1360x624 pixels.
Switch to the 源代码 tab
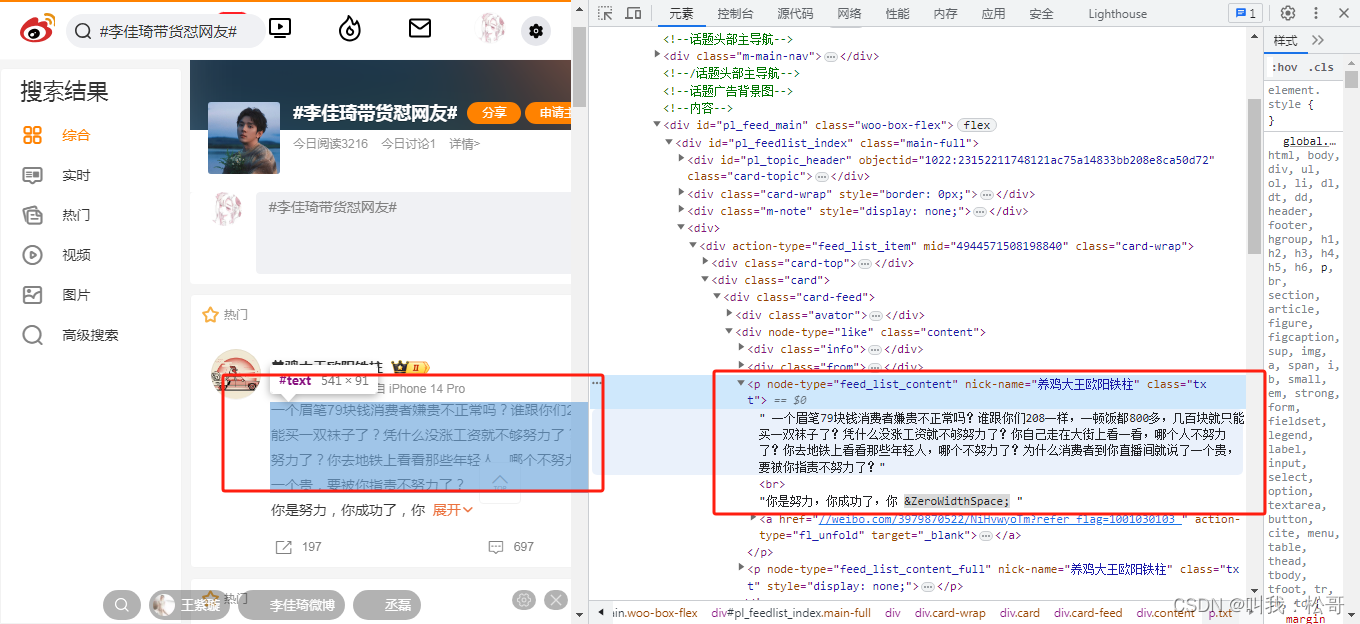(795, 13)
